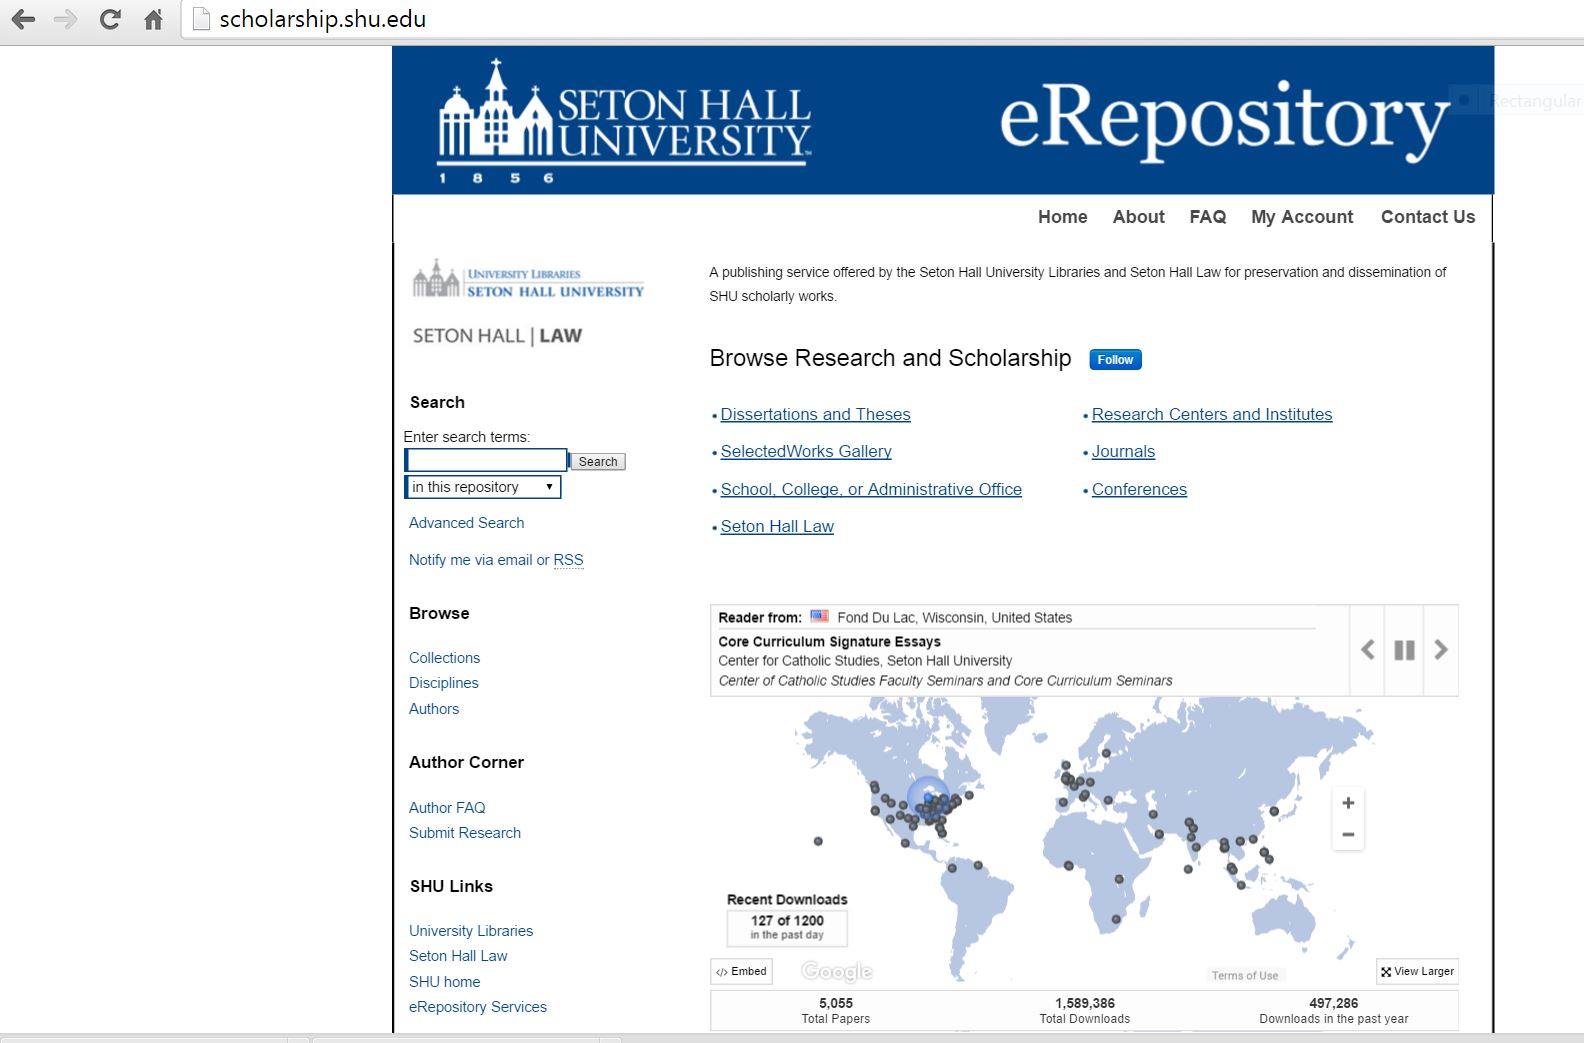Click the View Larger button
Viewport: 1584px width, 1043px height.
tap(1417, 971)
